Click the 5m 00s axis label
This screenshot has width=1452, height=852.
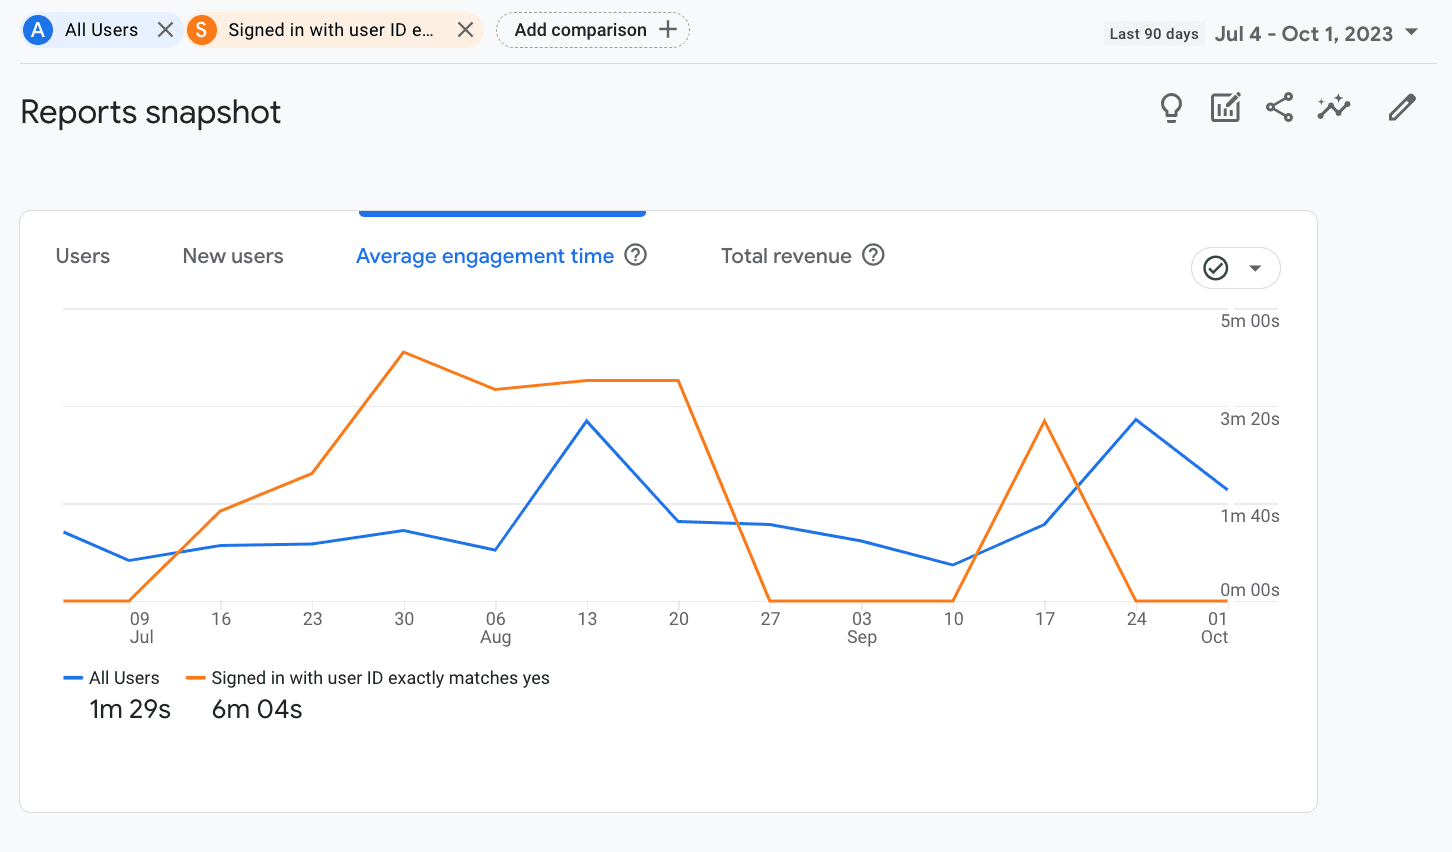click(x=1250, y=321)
